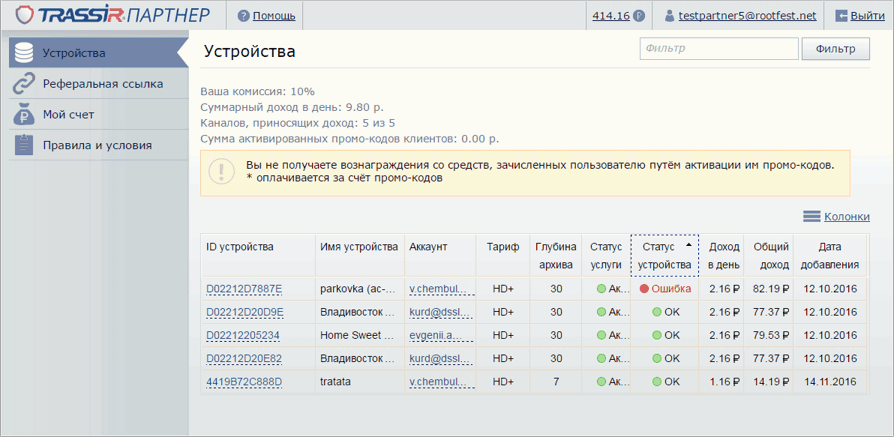Click into the filter text field
894x437 pixels.
click(x=718, y=49)
